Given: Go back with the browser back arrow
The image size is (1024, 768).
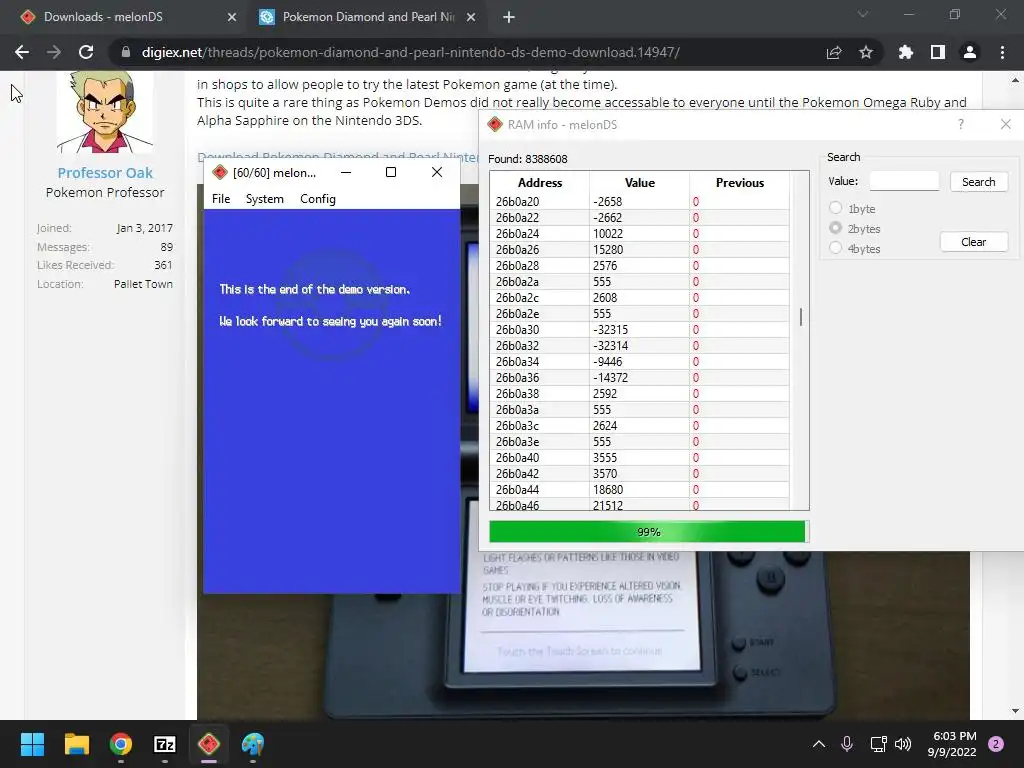Looking at the screenshot, I should click(x=22, y=52).
